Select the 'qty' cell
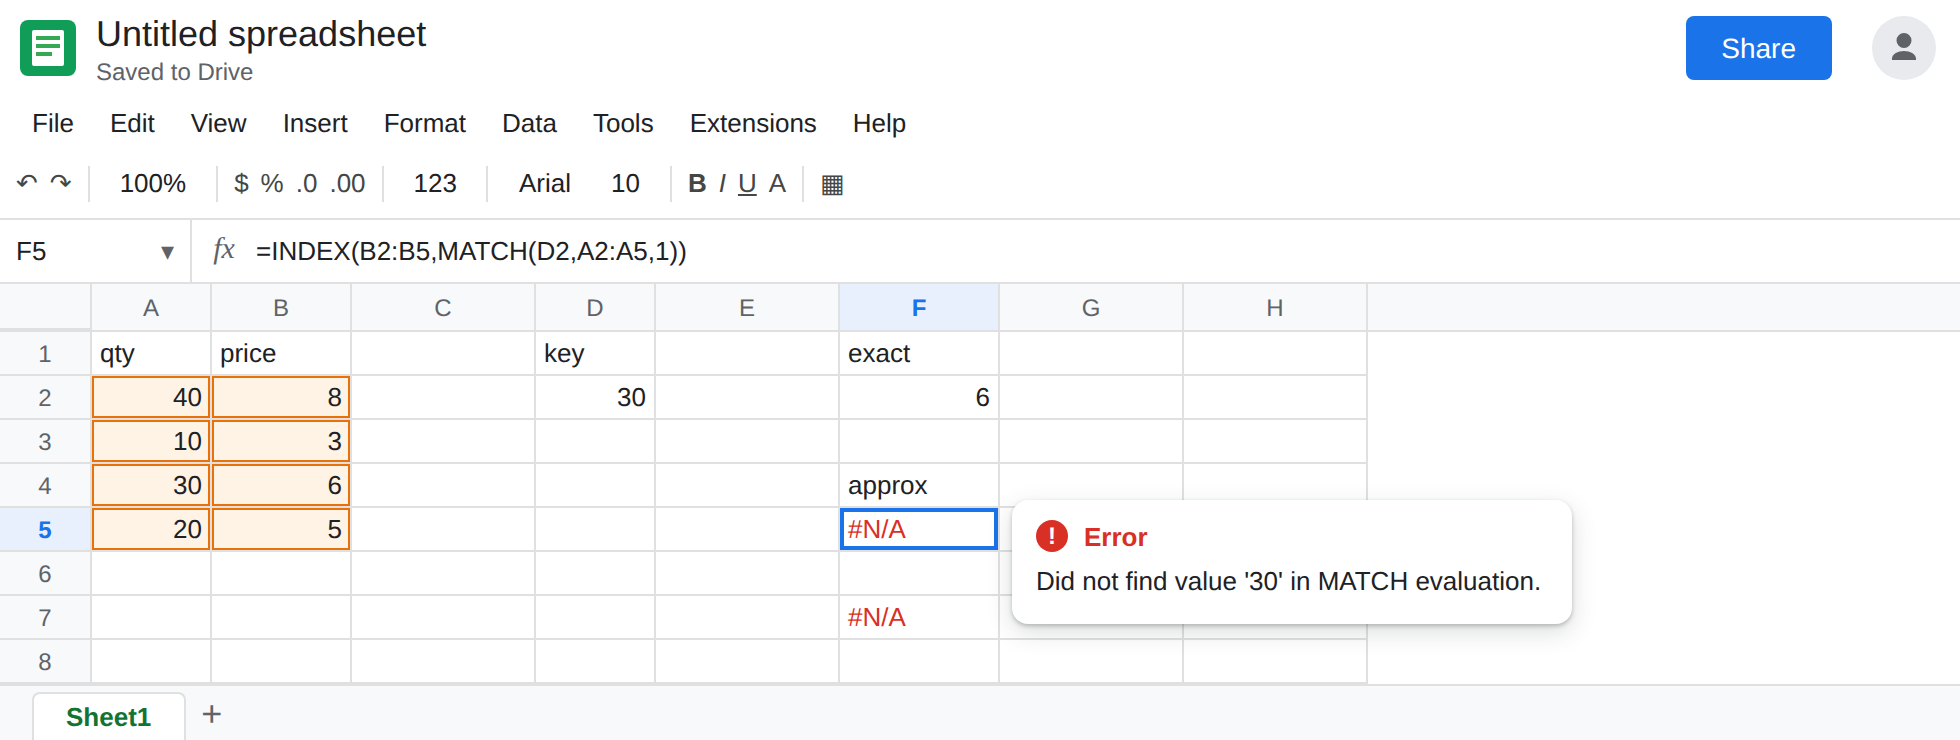1960x740 pixels. 151,354
